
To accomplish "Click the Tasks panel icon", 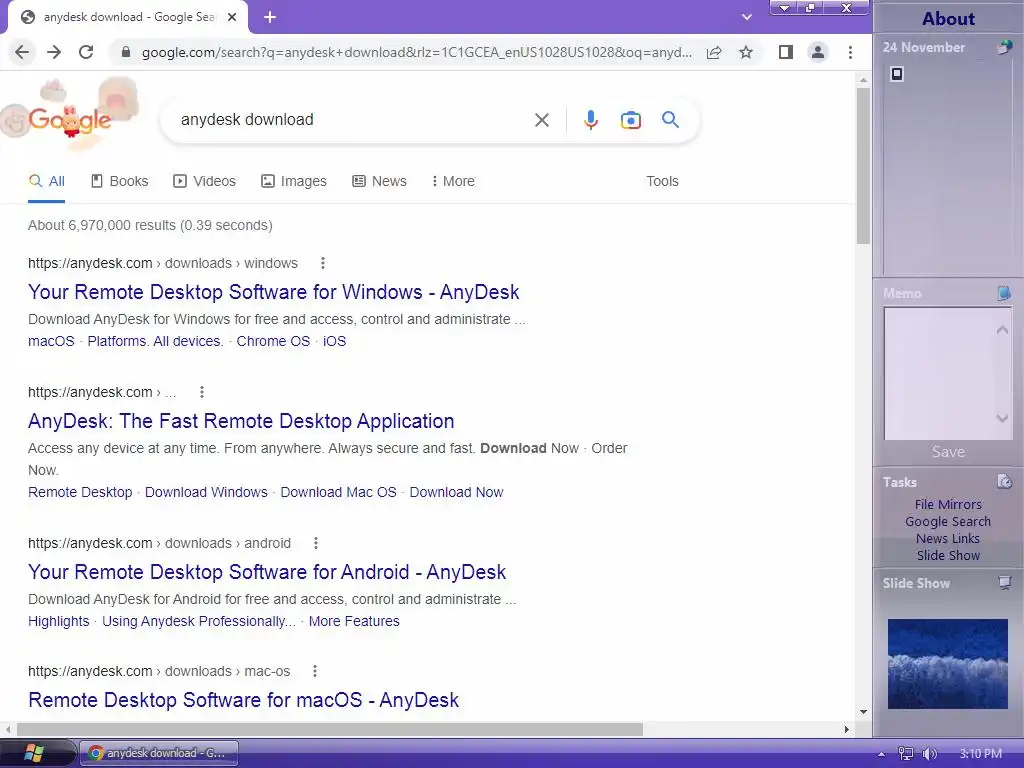I will coord(1004,482).
